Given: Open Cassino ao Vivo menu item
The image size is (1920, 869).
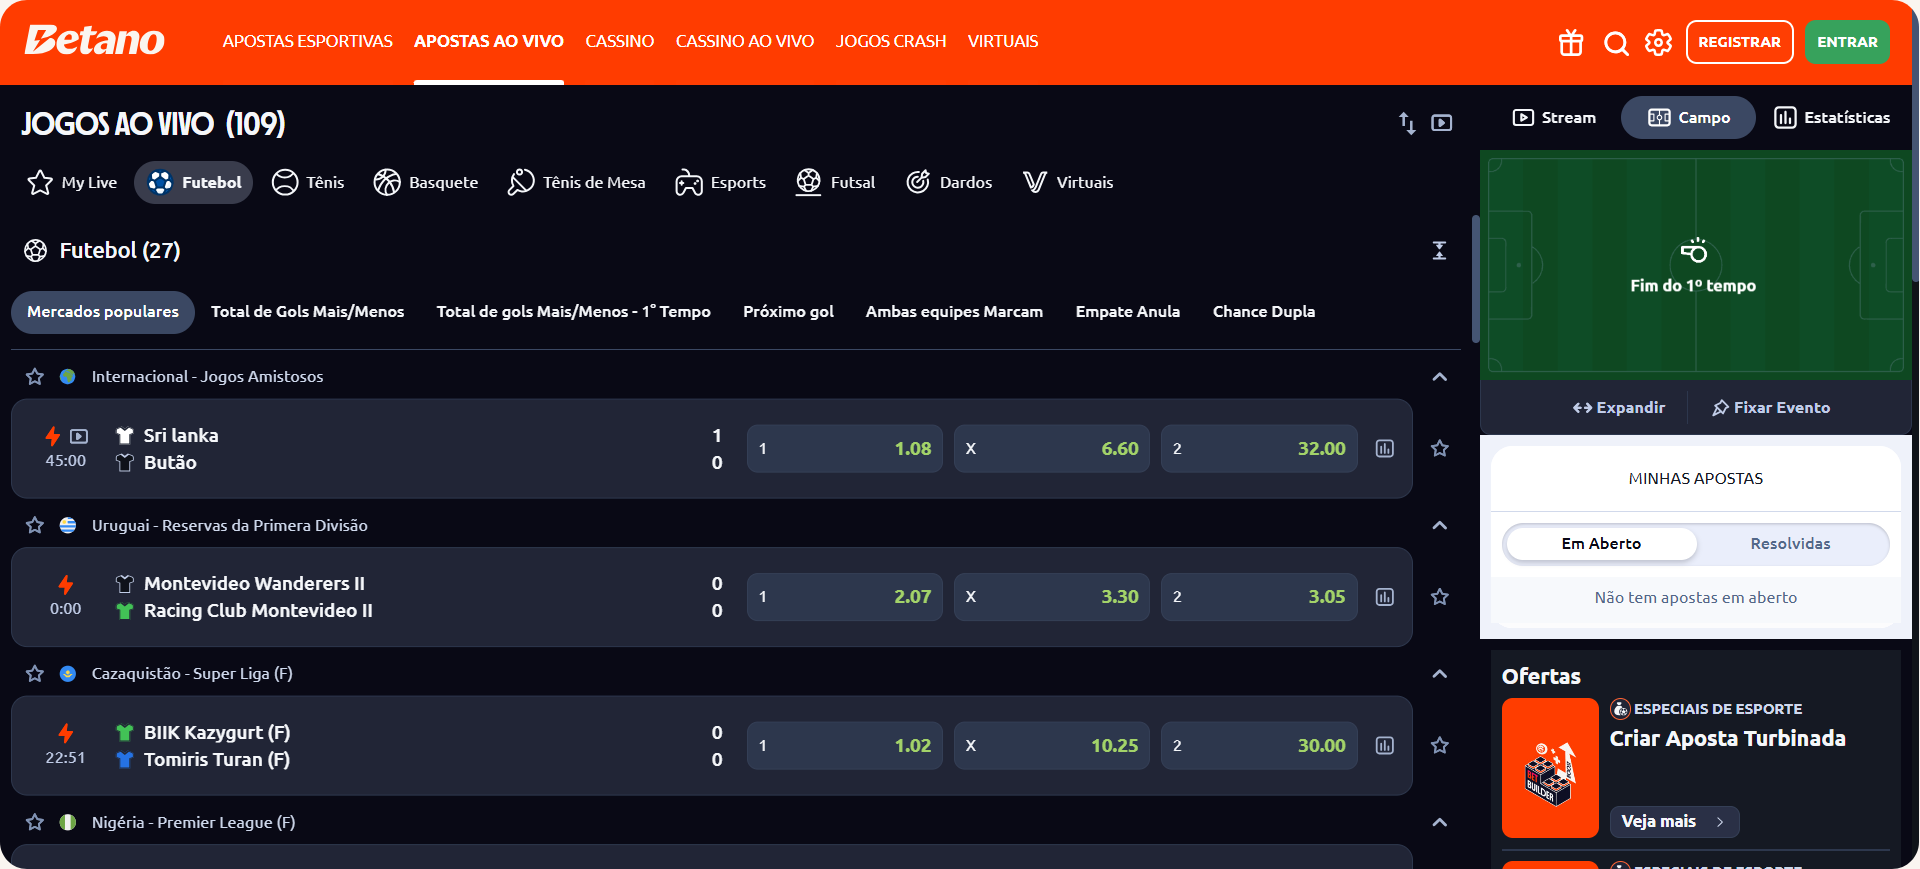Looking at the screenshot, I should 745,41.
